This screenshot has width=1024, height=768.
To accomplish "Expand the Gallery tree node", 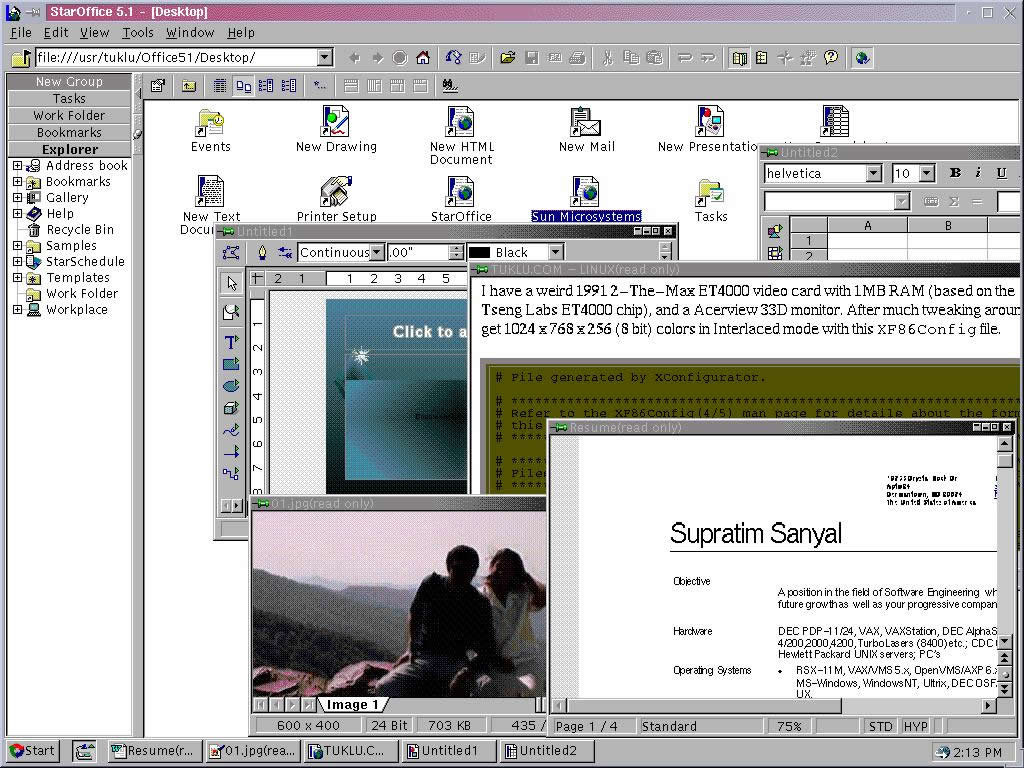I will pos(18,197).
